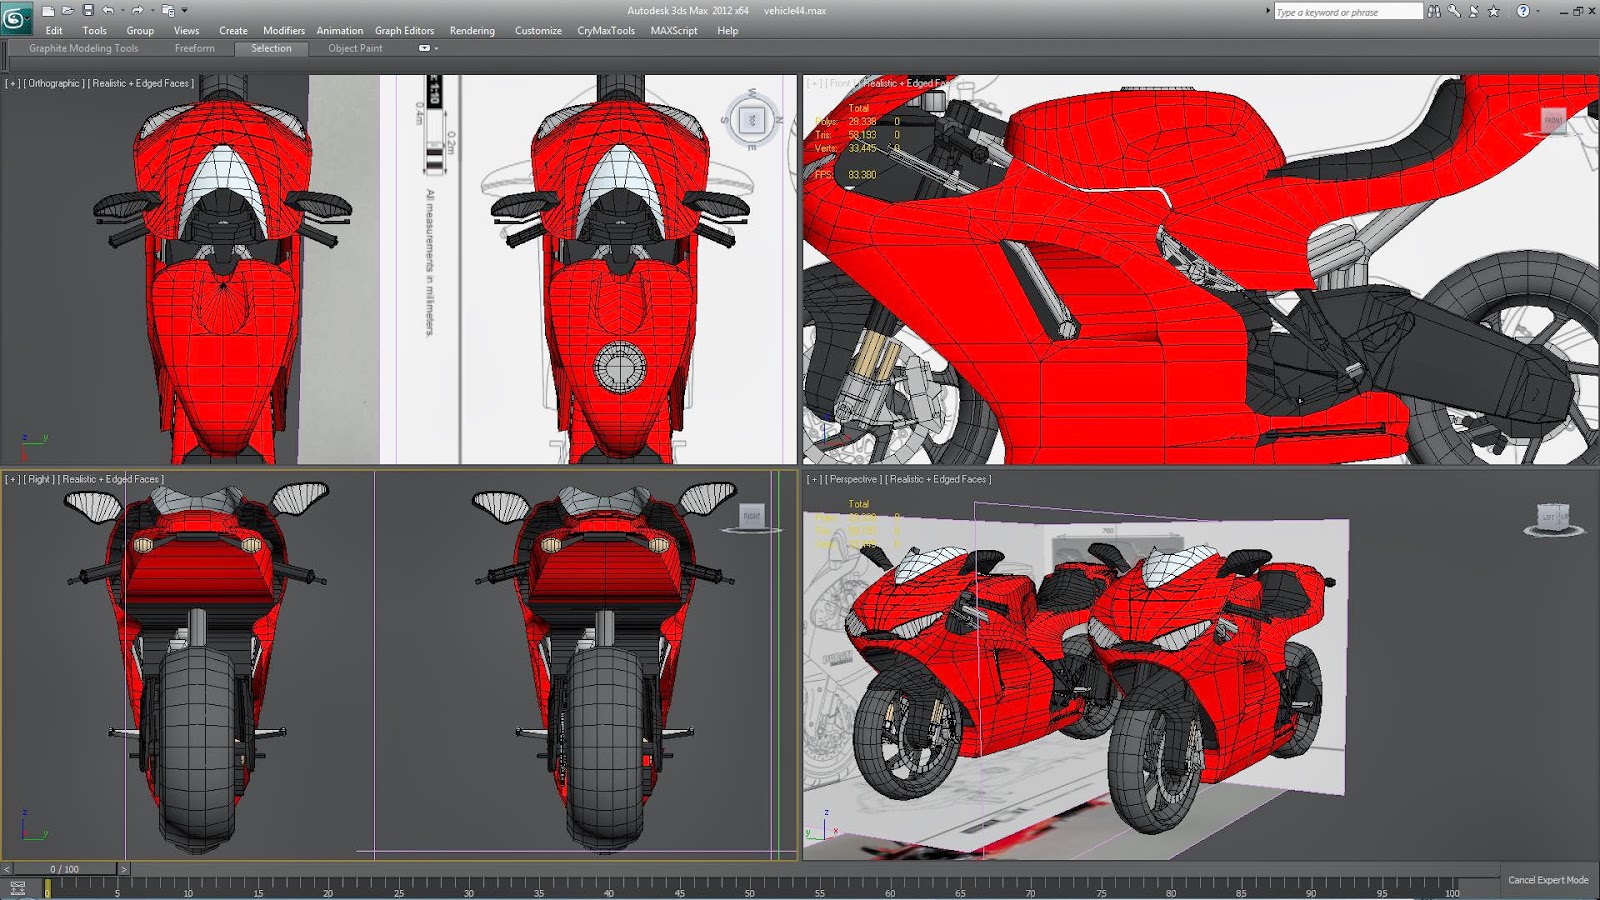Screen dimensions: 1600x900
Task: Click the Project Folder icon in quick toolbar
Action: [x=168, y=11]
